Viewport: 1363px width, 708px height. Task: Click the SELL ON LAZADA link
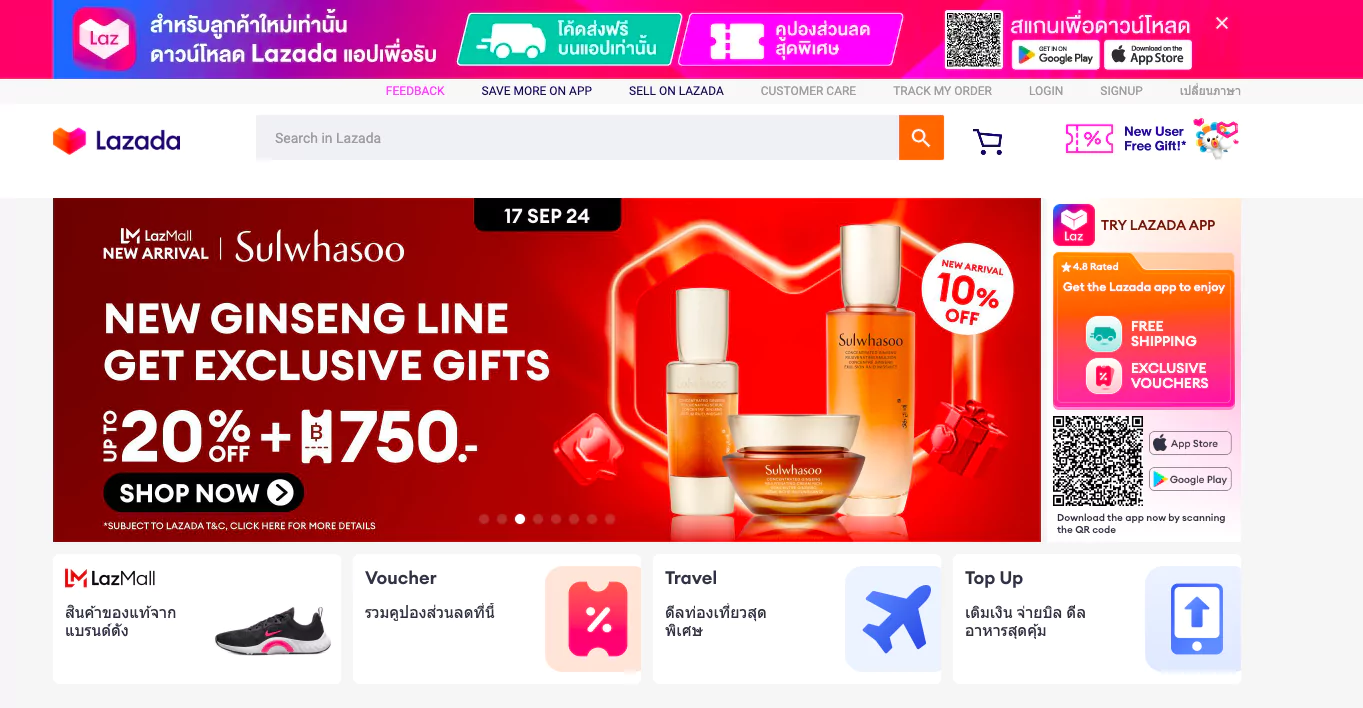coord(676,91)
